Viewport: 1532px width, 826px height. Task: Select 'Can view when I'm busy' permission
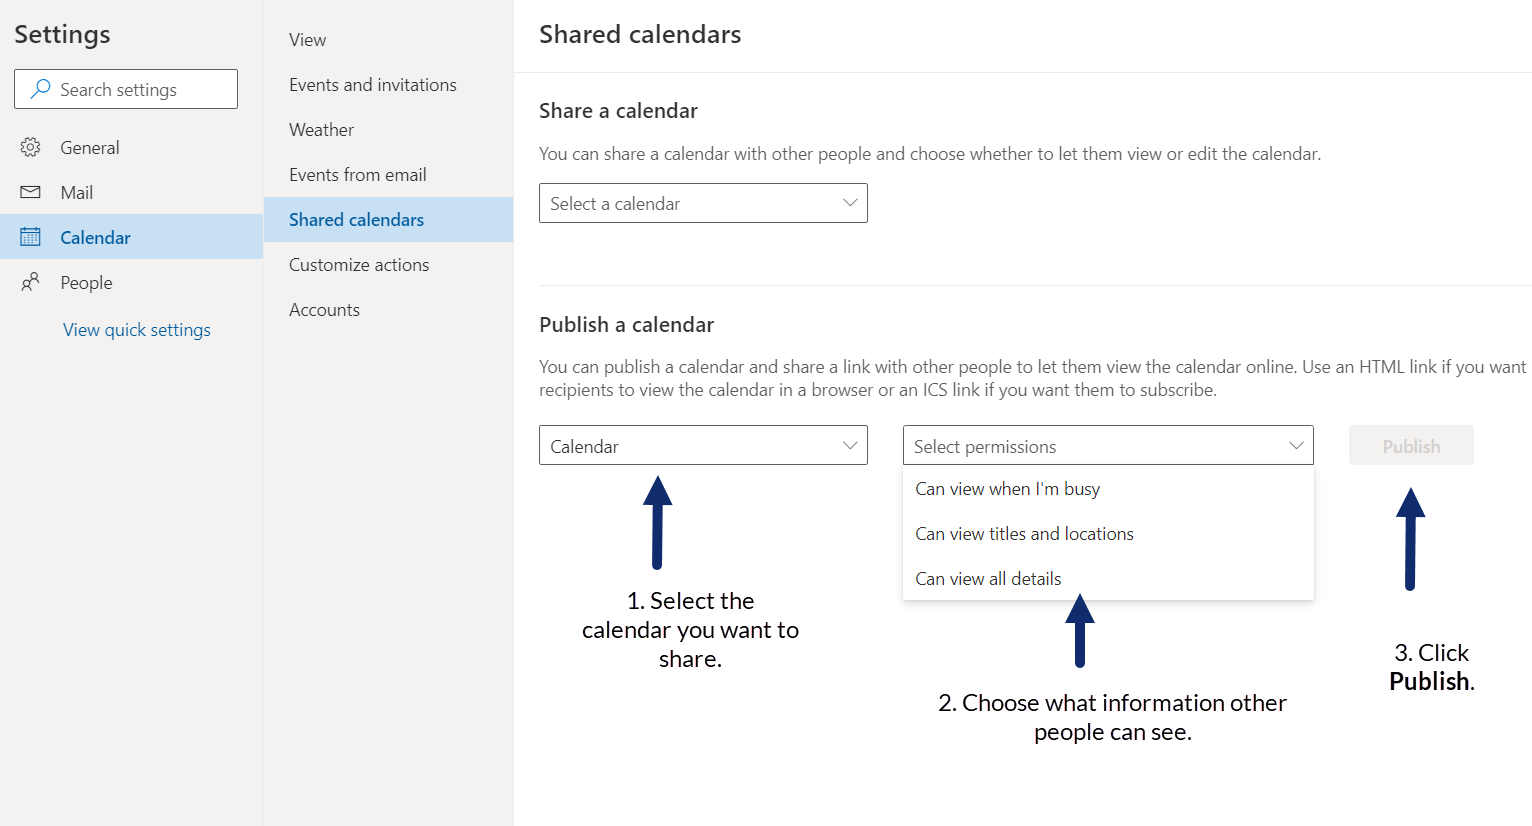[x=1006, y=488]
